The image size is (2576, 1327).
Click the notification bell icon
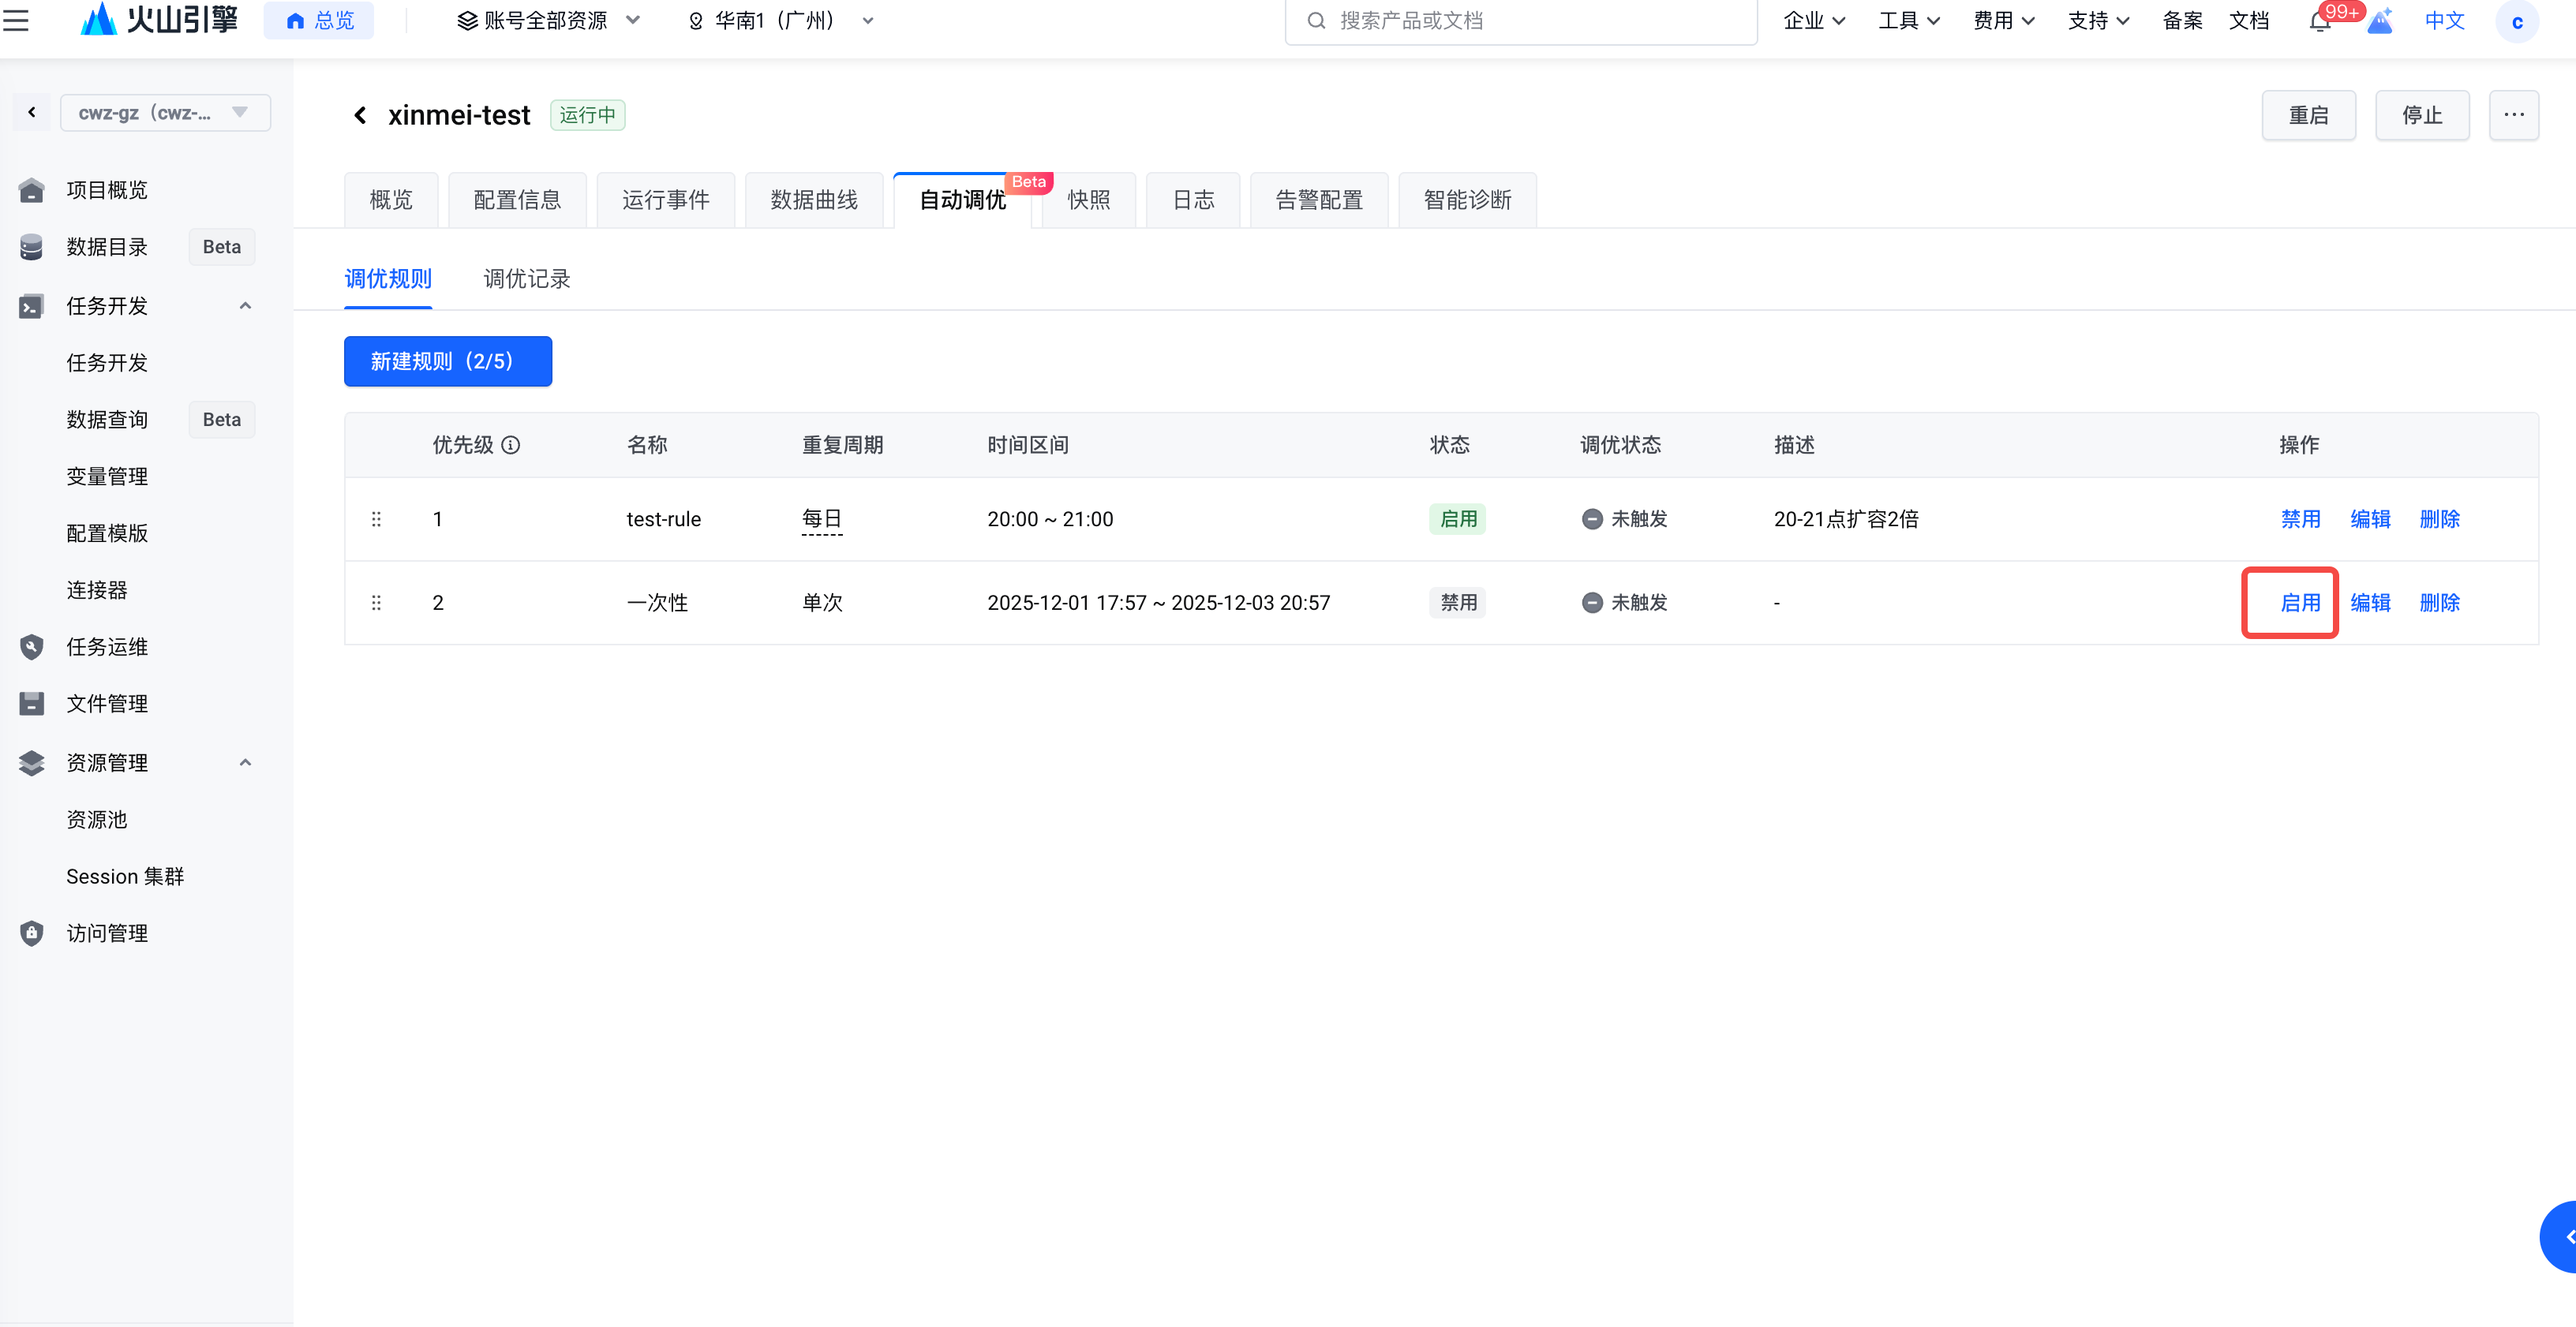(x=2319, y=22)
